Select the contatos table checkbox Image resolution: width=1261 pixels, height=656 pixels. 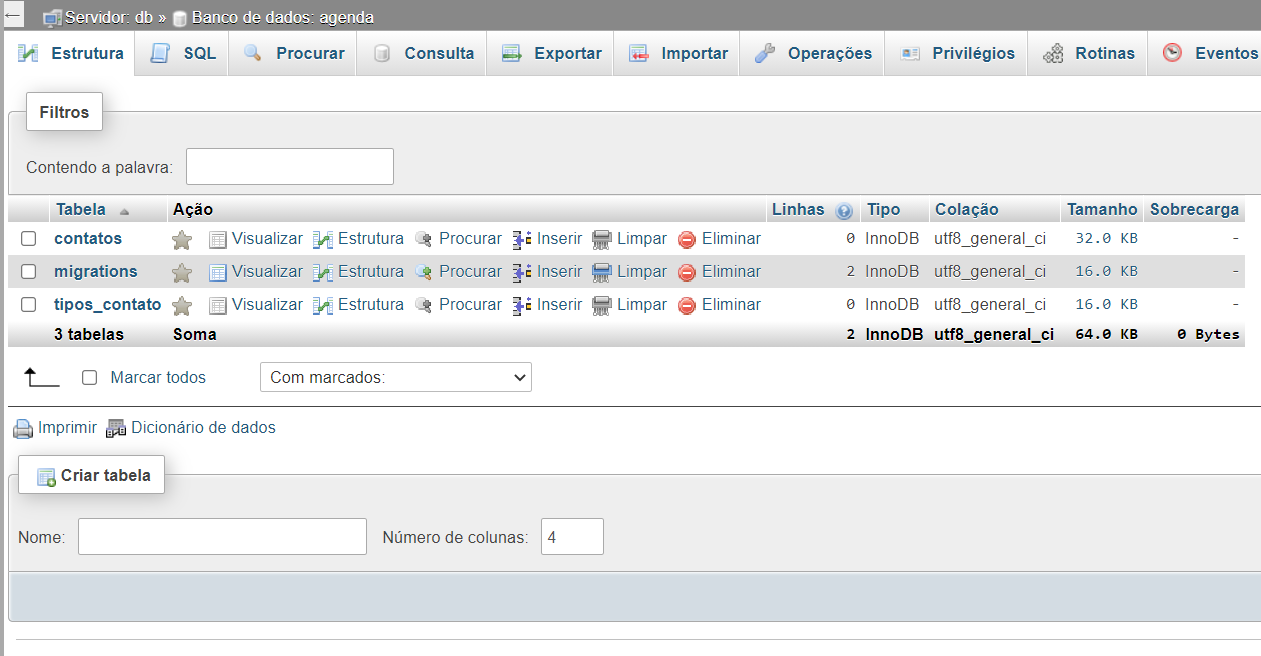(29, 239)
